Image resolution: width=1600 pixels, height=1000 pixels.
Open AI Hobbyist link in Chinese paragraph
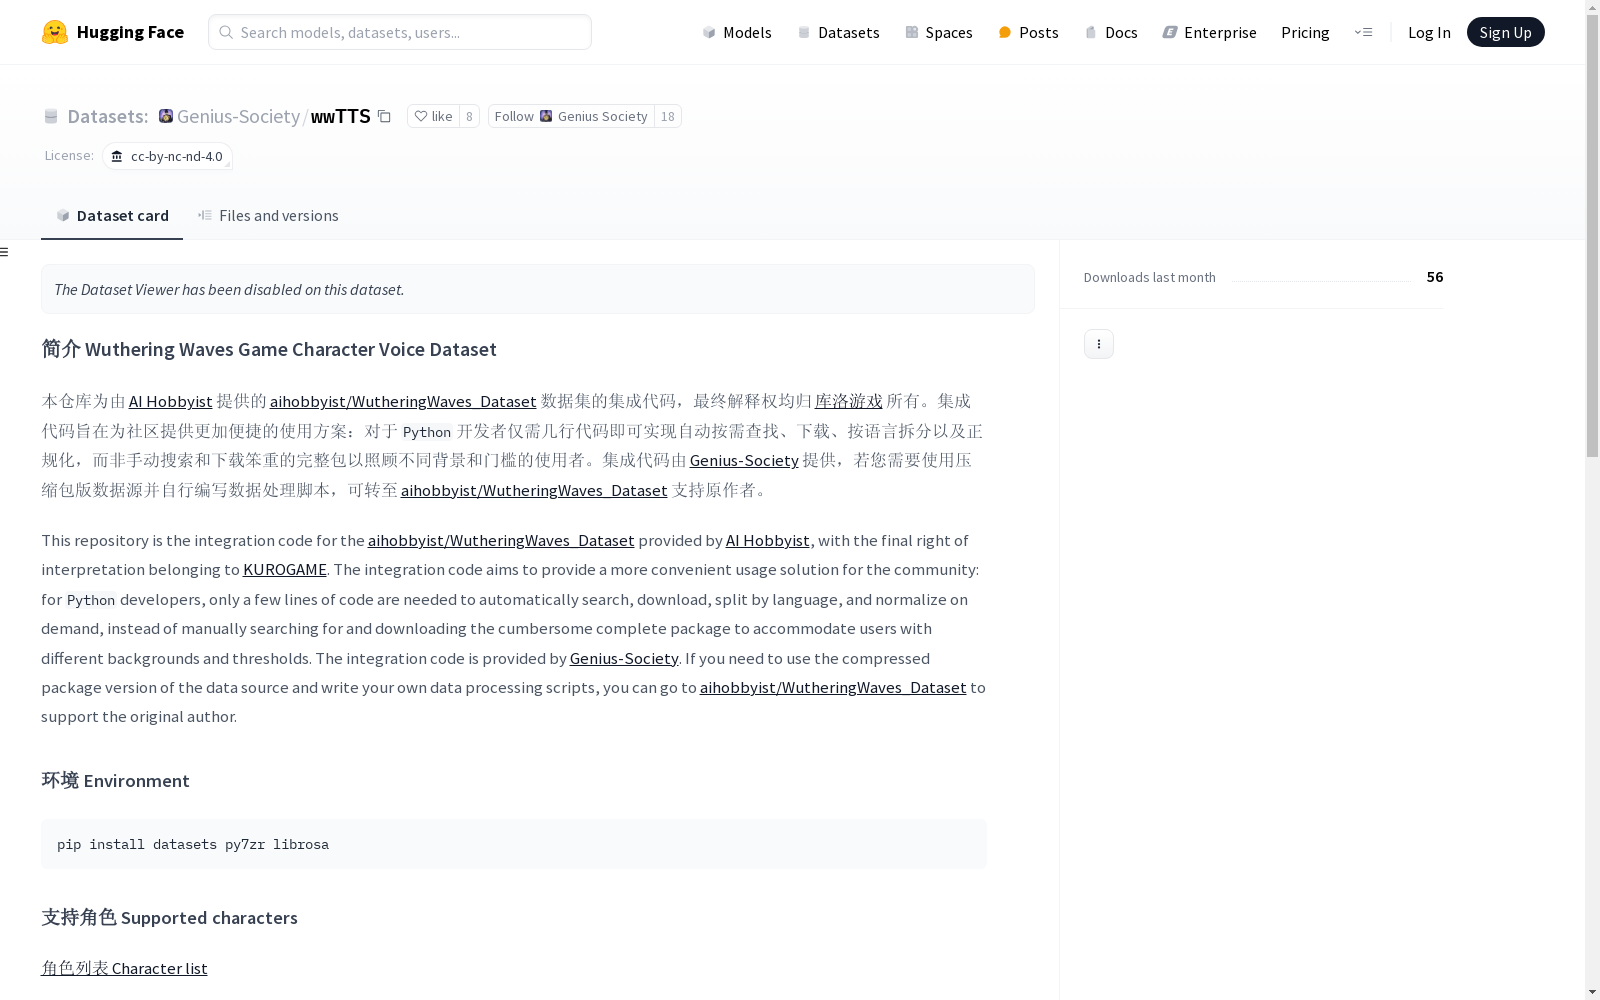pyautogui.click(x=170, y=401)
